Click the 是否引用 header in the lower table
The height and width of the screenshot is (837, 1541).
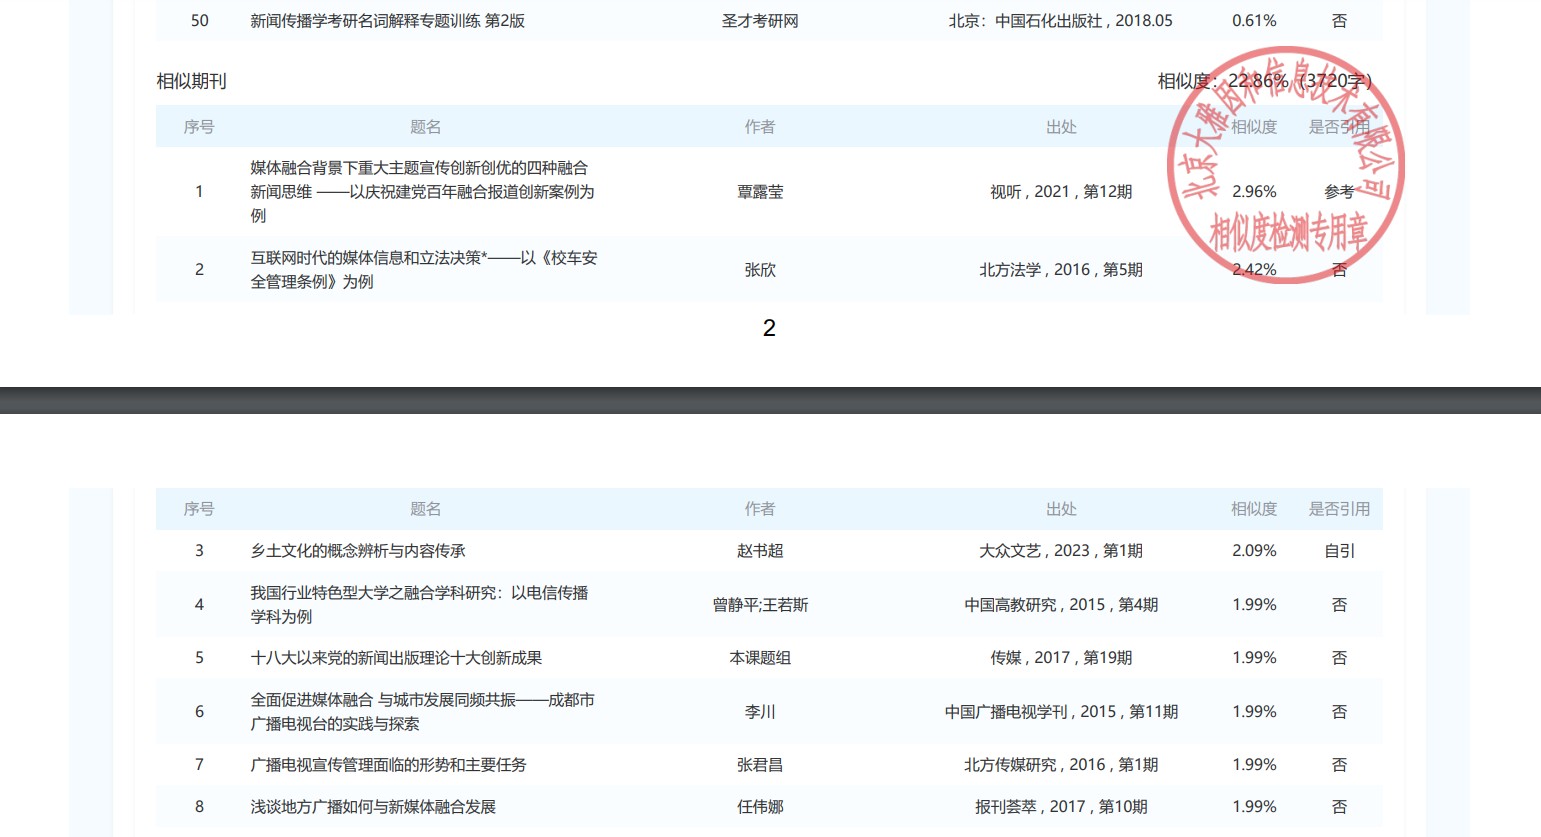[1339, 509]
